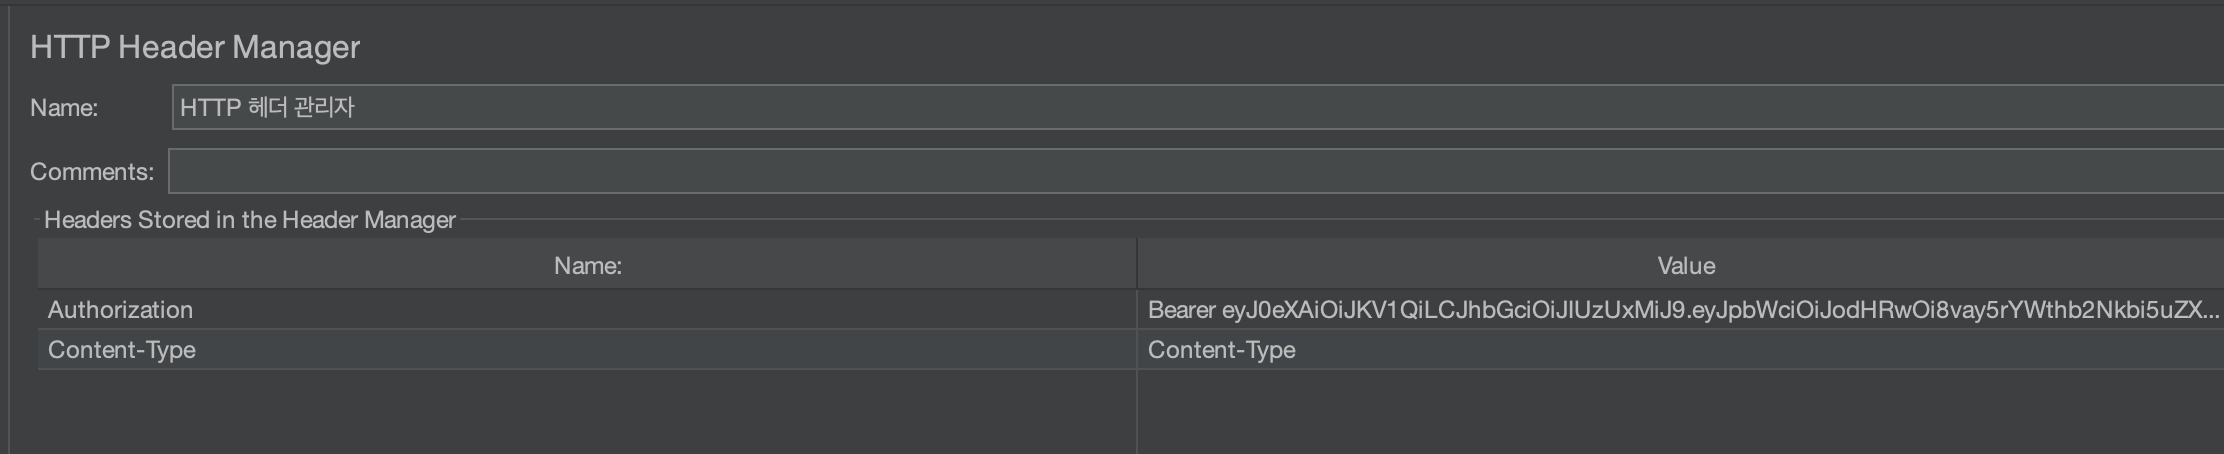Select the Bearer token value cell
The image size is (2224, 454).
click(1681, 310)
